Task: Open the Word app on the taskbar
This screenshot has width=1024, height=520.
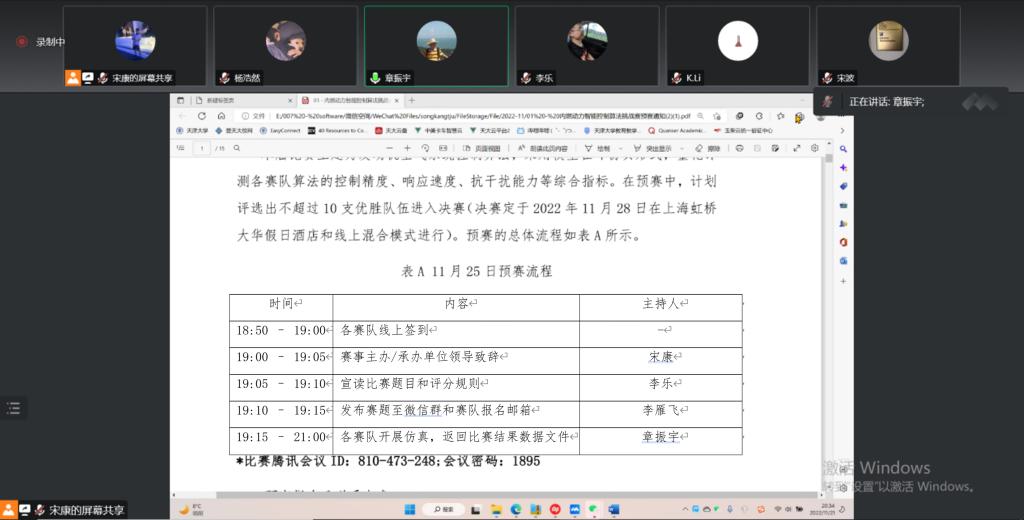Action: [x=613, y=509]
